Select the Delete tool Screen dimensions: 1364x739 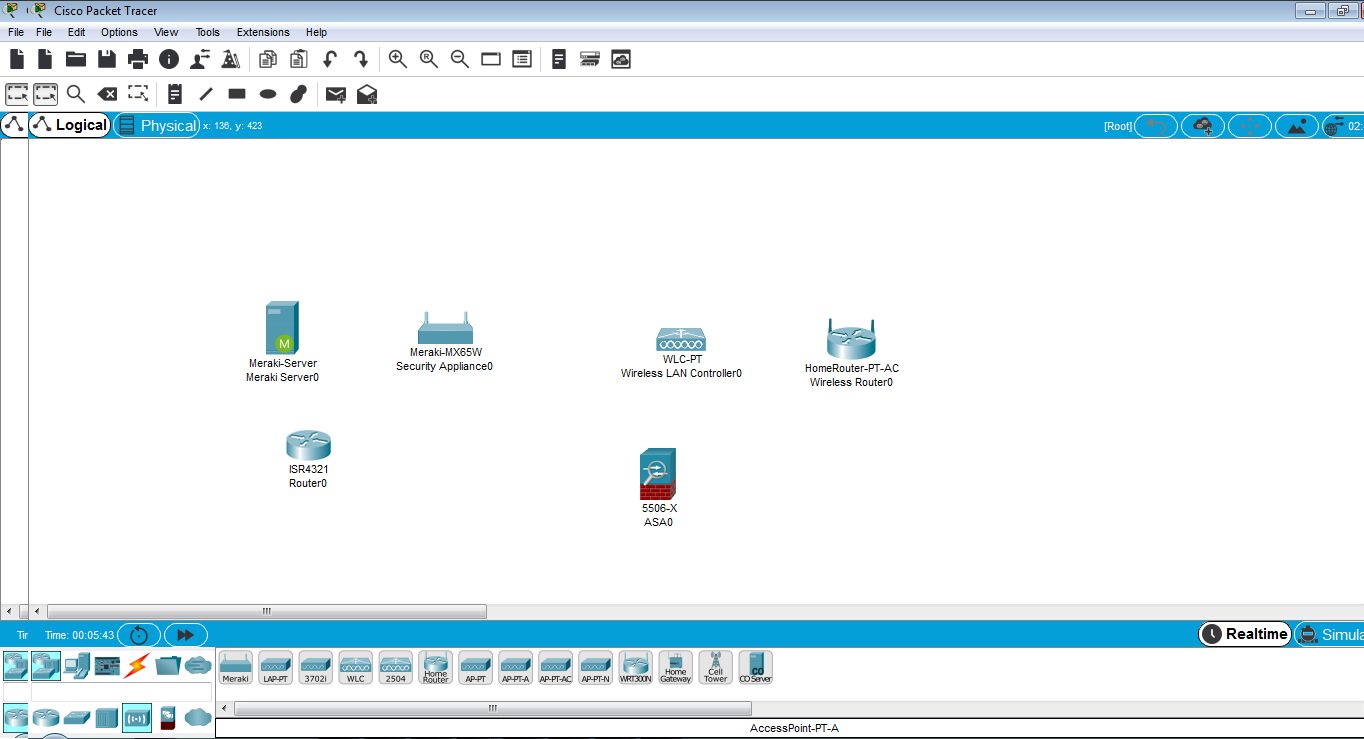coord(107,94)
